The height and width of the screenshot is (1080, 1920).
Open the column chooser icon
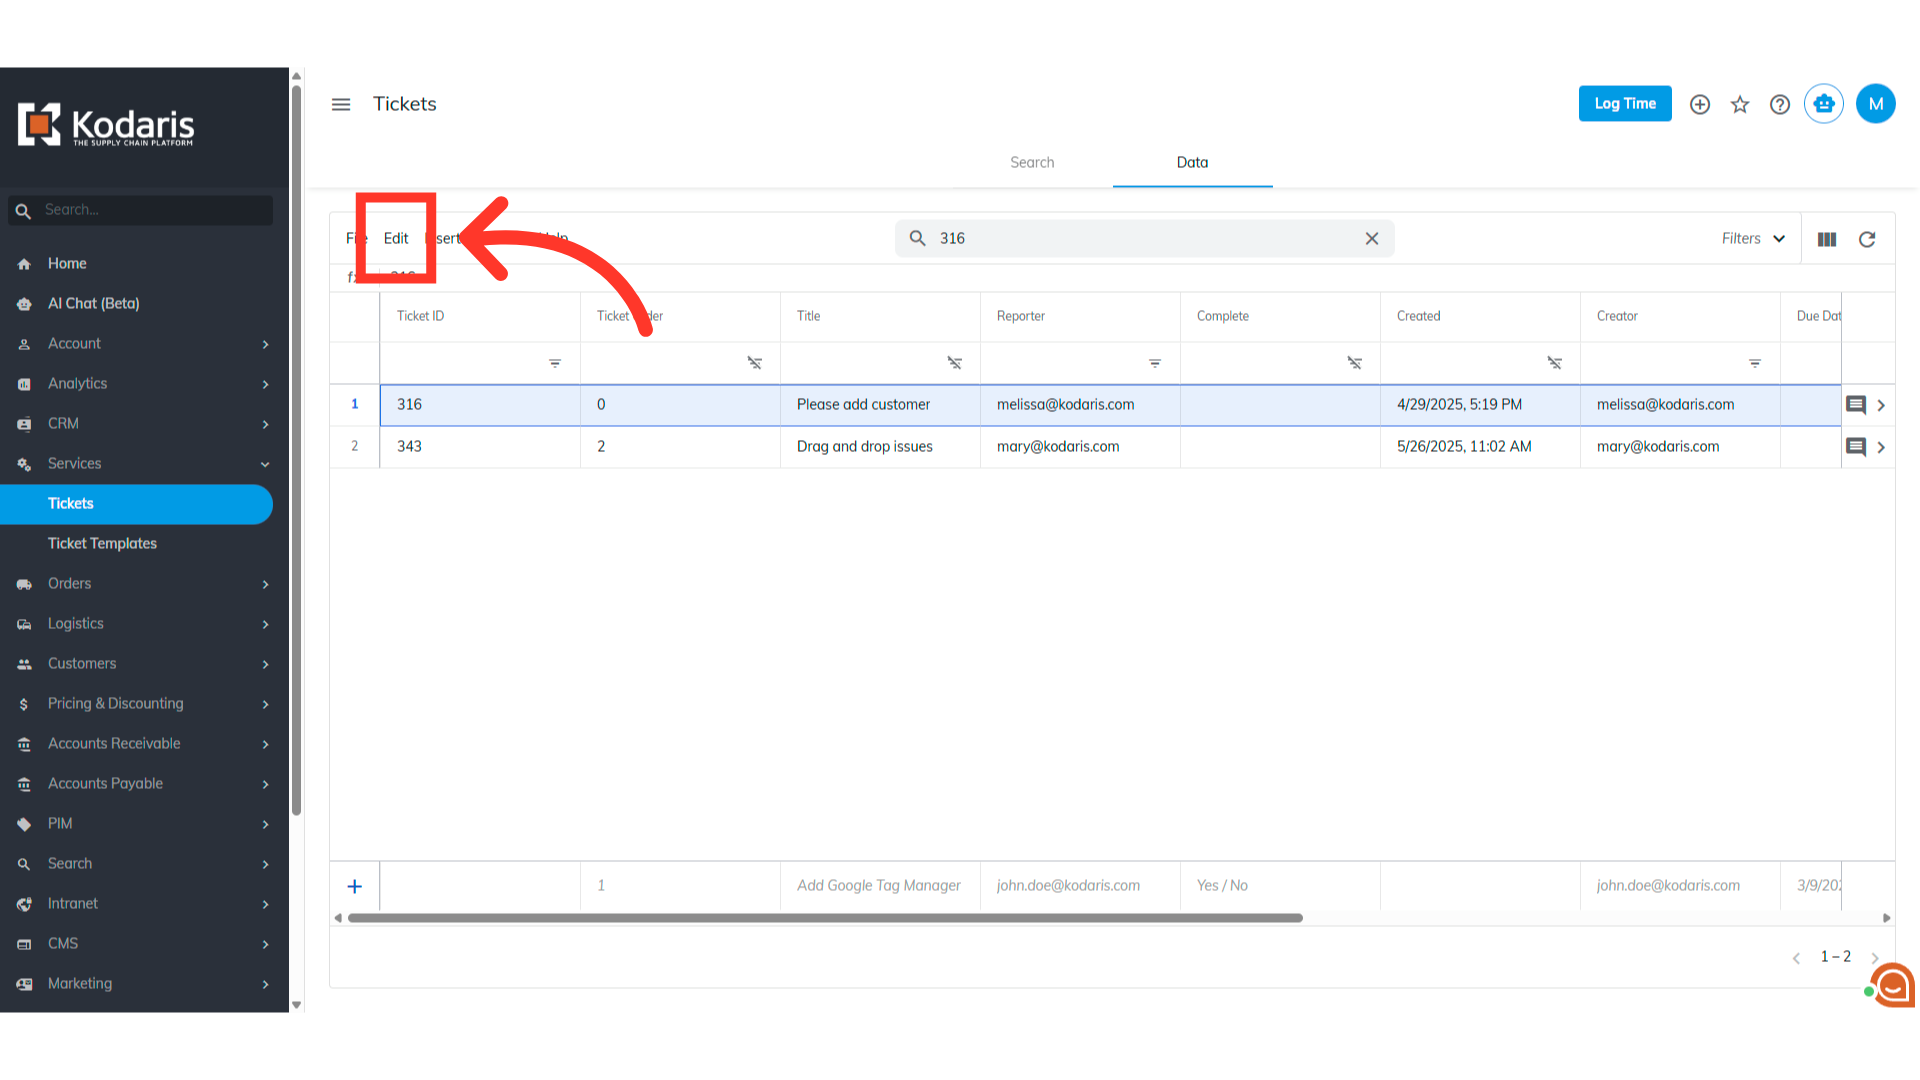[1827, 239]
